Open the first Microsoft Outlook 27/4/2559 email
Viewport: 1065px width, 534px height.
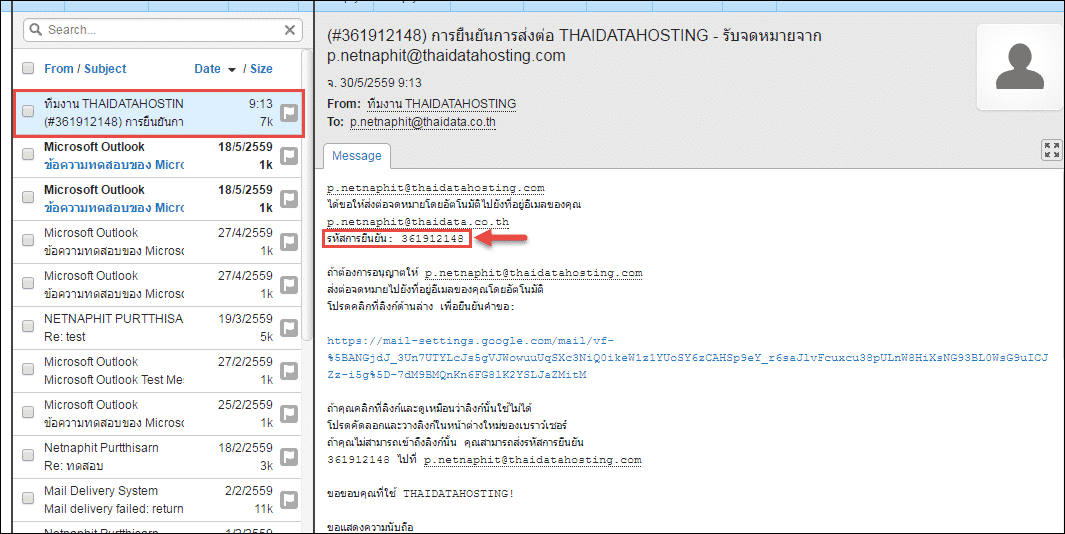click(157, 242)
